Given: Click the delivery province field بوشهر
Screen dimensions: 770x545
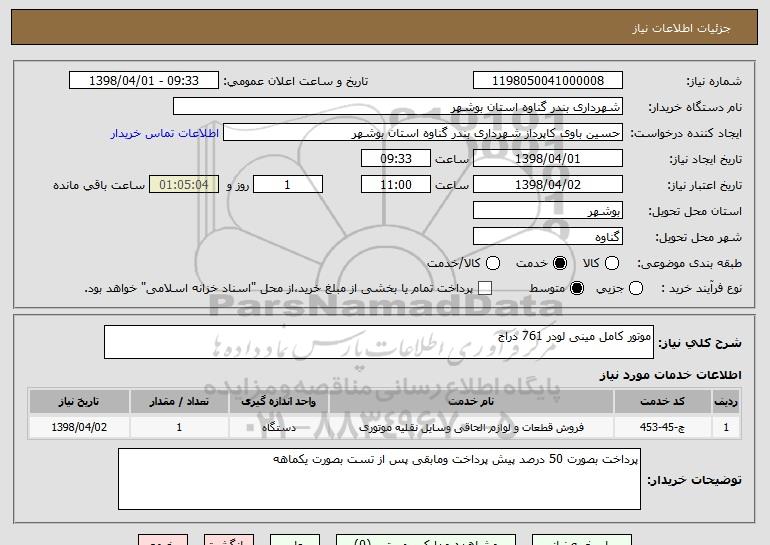Looking at the screenshot, I should 548,211.
